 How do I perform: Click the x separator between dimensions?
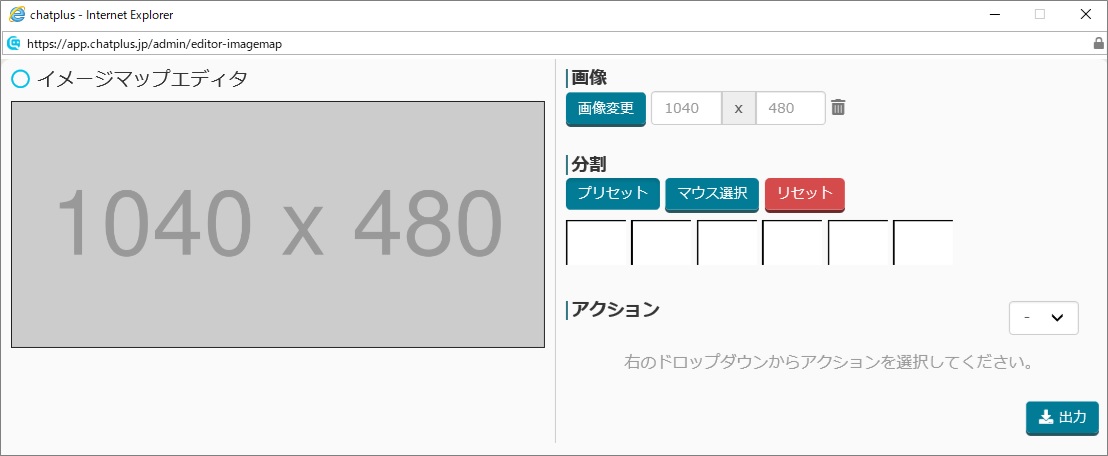click(738, 108)
